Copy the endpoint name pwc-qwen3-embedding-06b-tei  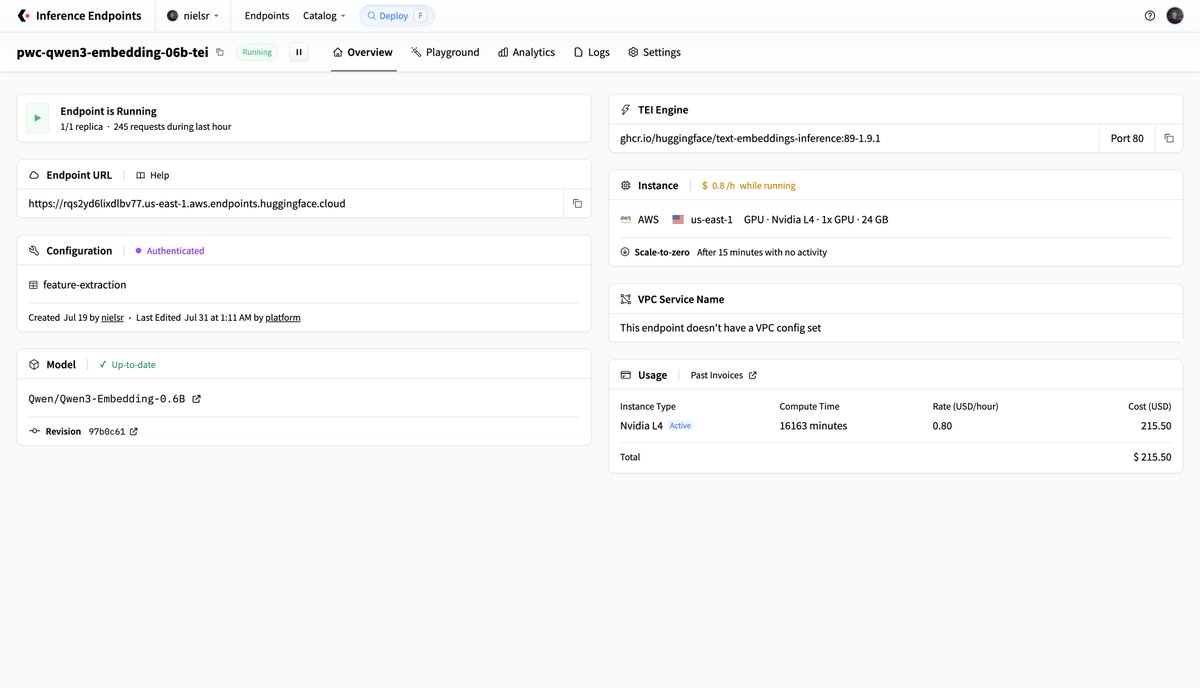click(x=220, y=52)
